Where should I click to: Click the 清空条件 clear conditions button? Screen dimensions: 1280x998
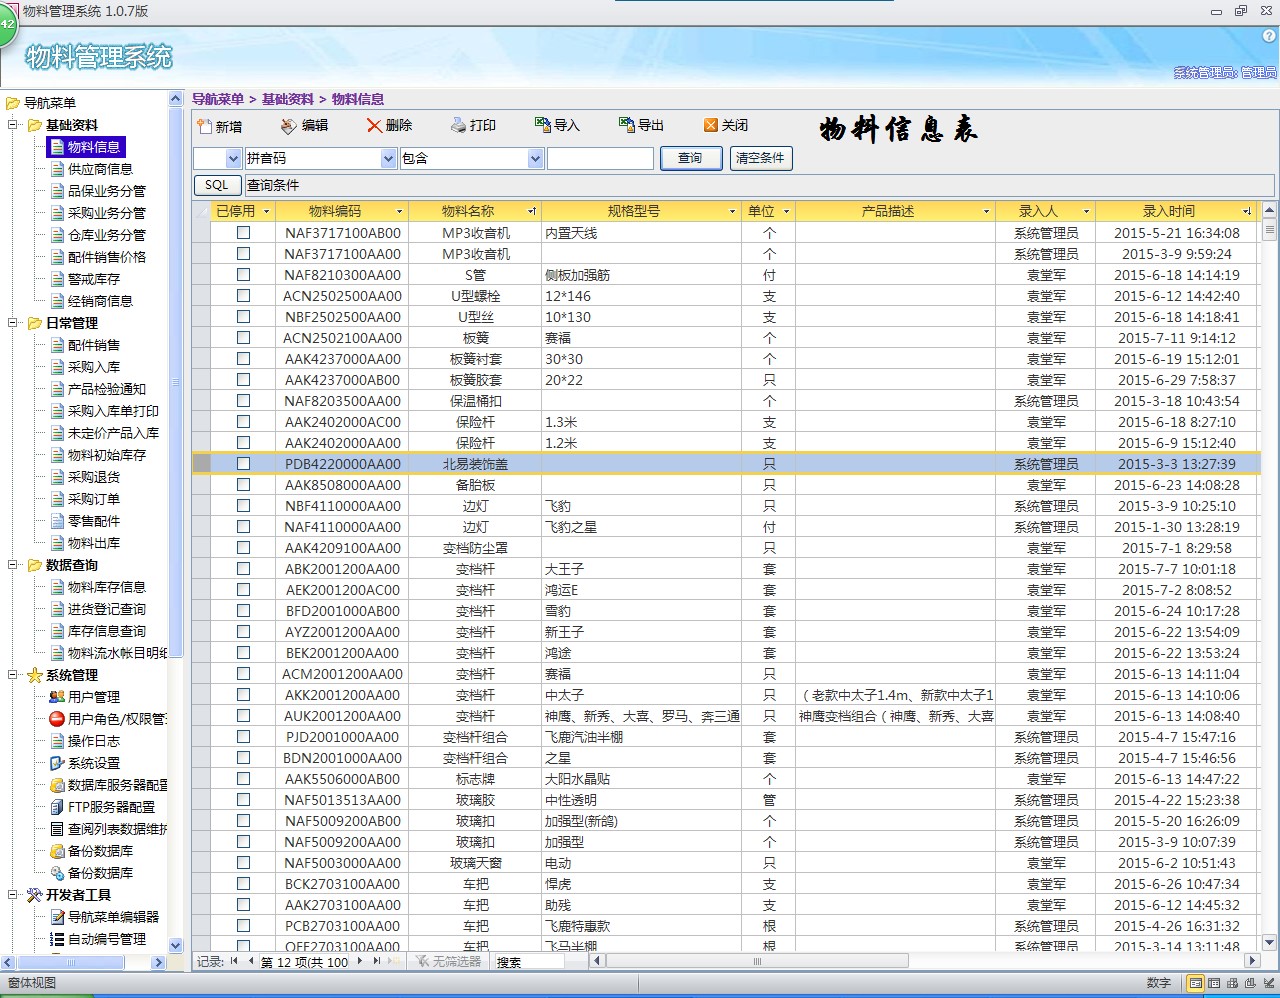coord(760,158)
